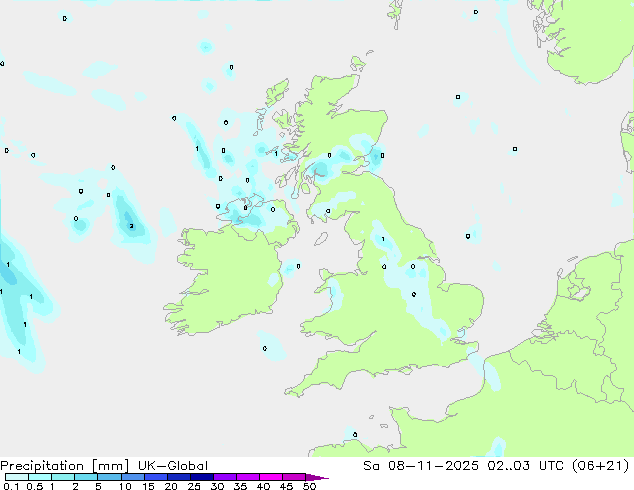
Task: Click the over-50 mm legend arrow tip
Action: point(317,477)
